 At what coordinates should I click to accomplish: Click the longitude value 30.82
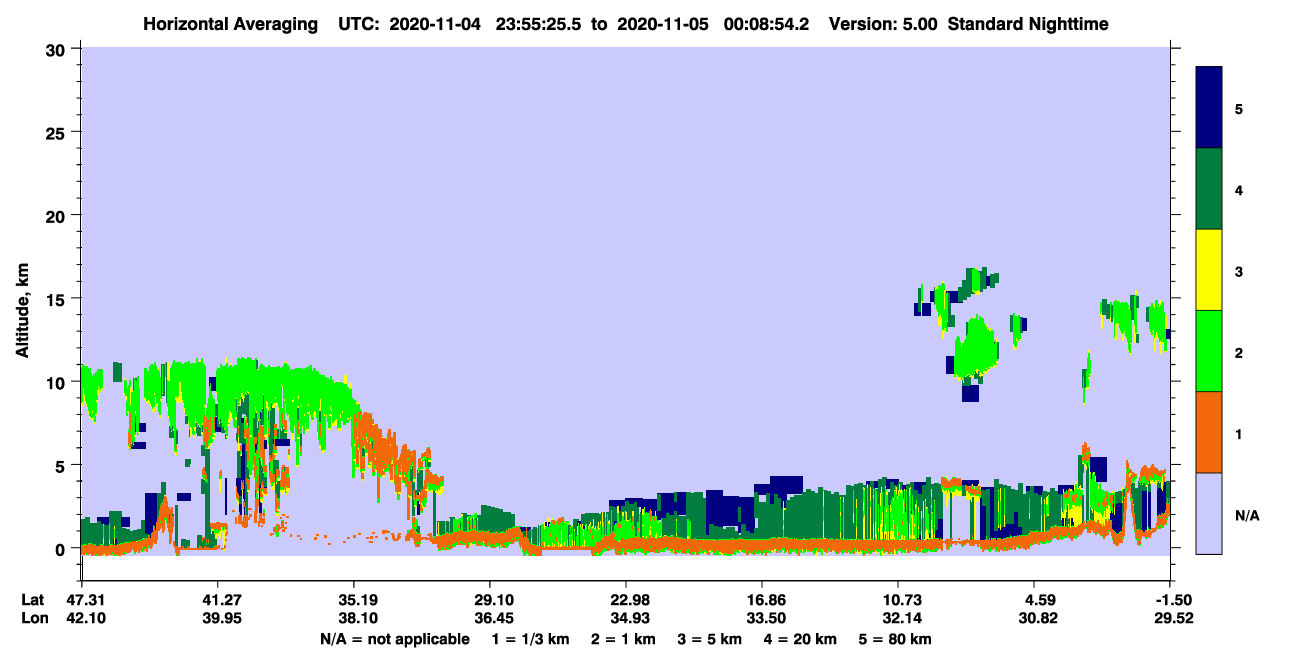[x=1036, y=618]
